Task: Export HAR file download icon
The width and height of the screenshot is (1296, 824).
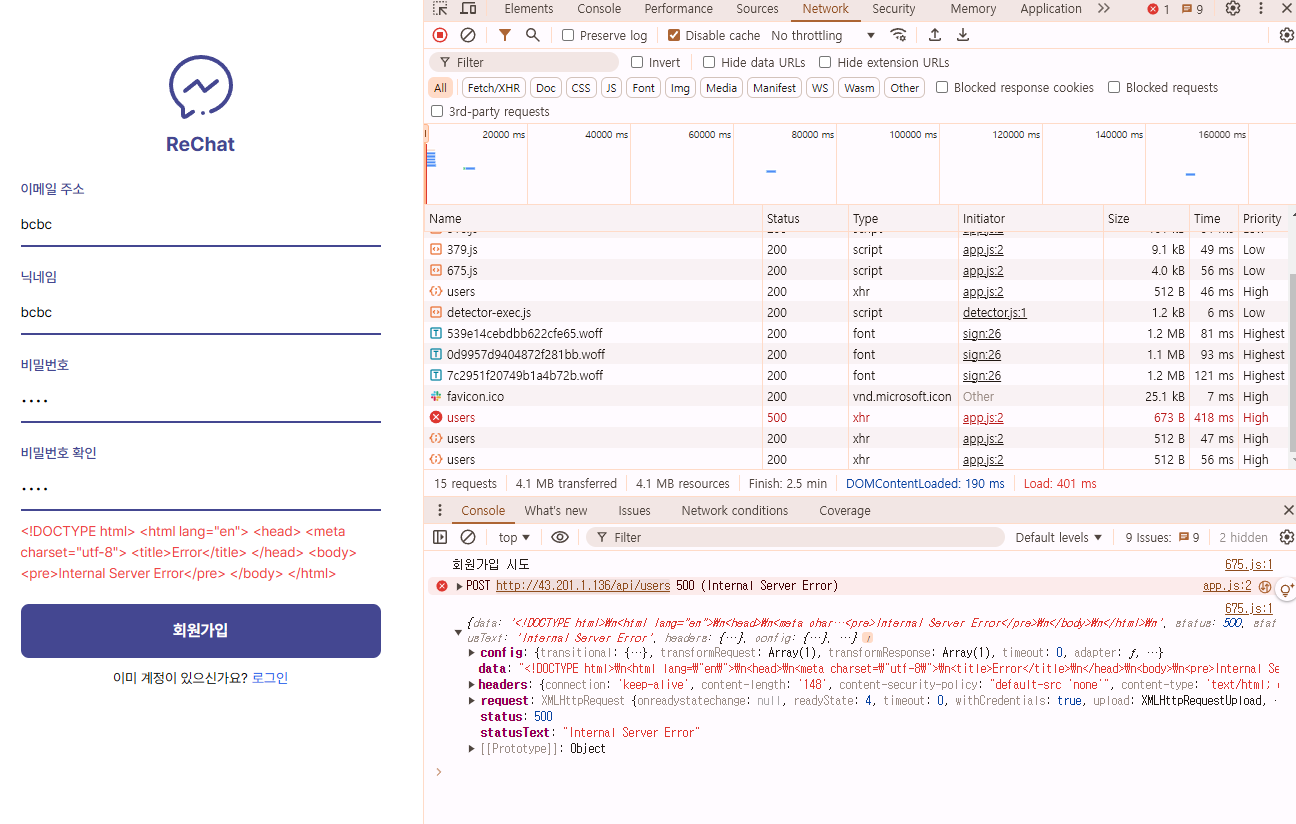Action: [963, 35]
